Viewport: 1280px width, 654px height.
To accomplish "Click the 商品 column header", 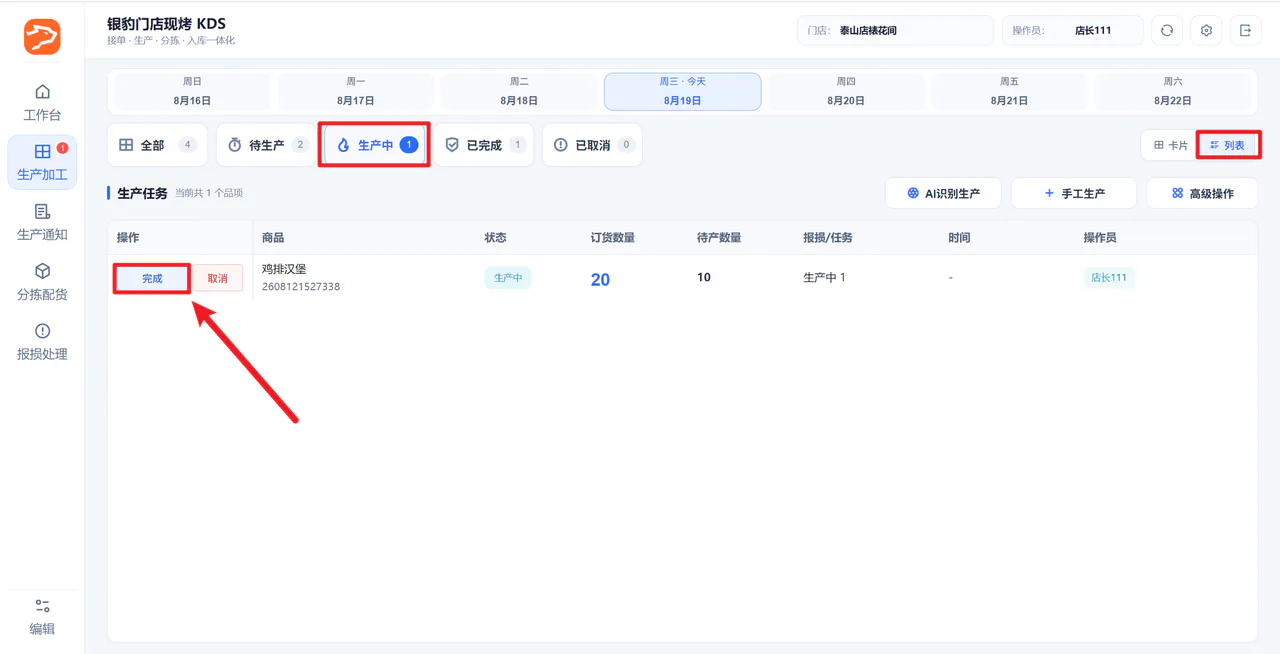I will tap(273, 238).
